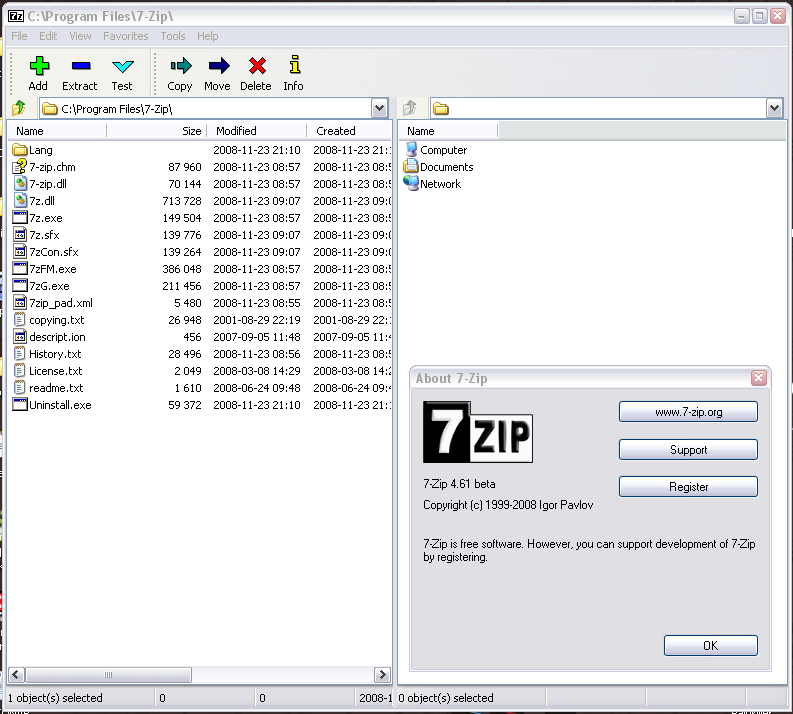Select License.txt in file list
Screen dimensions: 793x714
tap(55, 371)
